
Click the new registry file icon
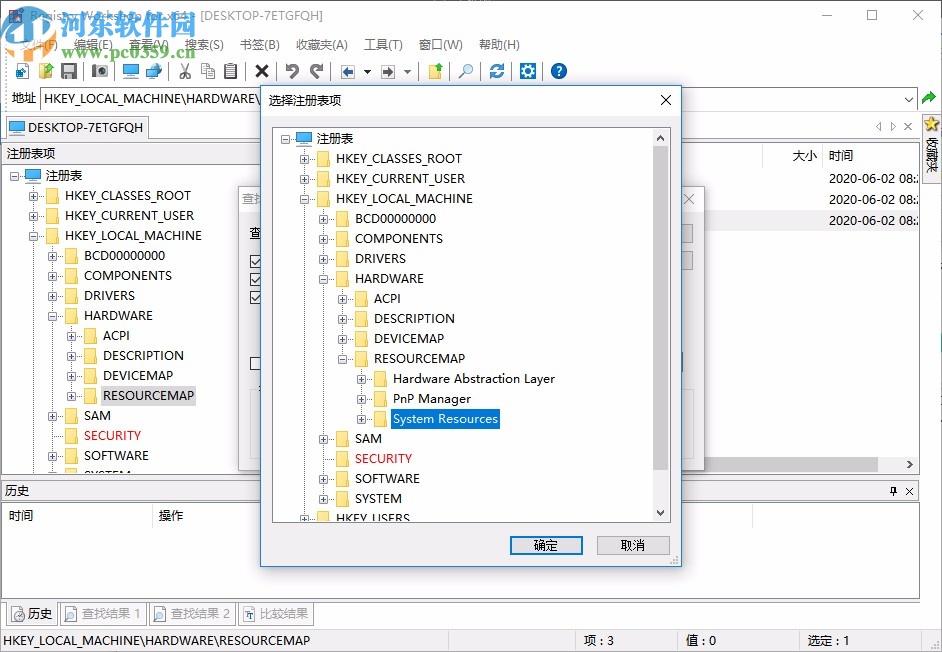coord(22,72)
